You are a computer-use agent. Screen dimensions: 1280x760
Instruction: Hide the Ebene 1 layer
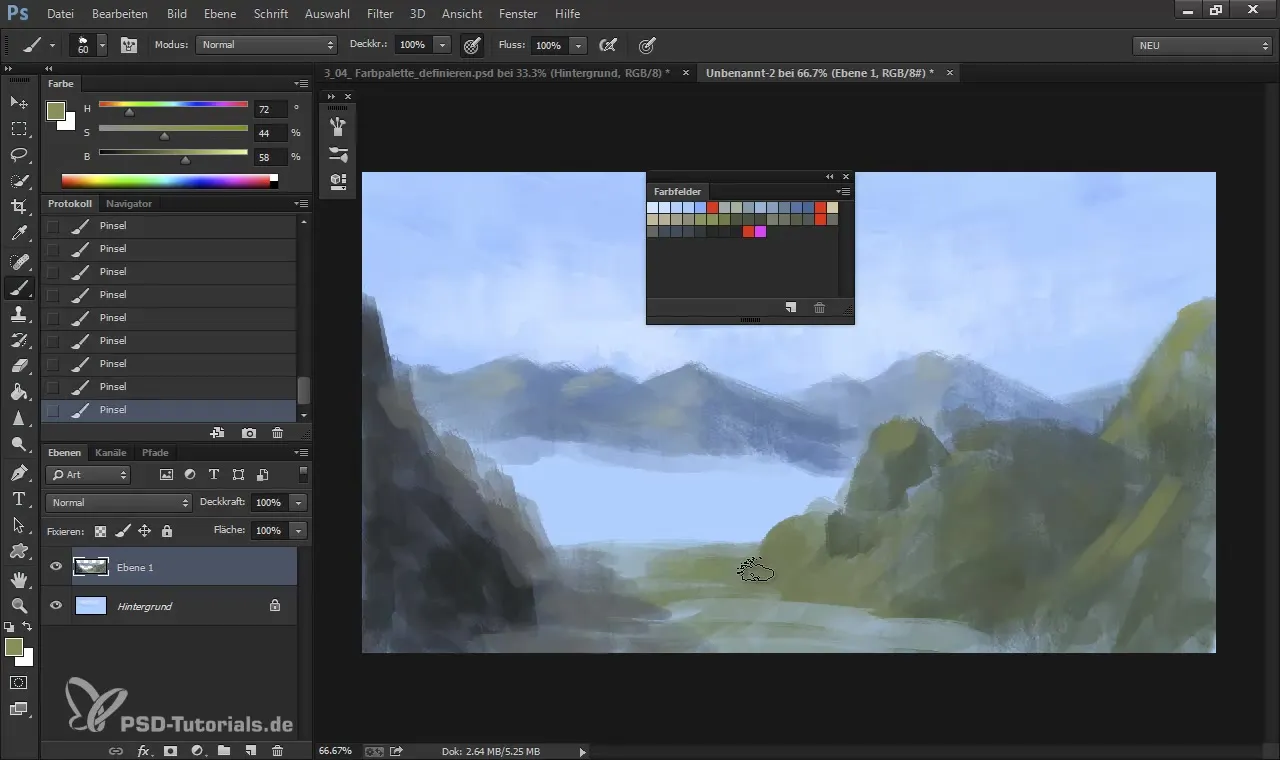[x=56, y=567]
